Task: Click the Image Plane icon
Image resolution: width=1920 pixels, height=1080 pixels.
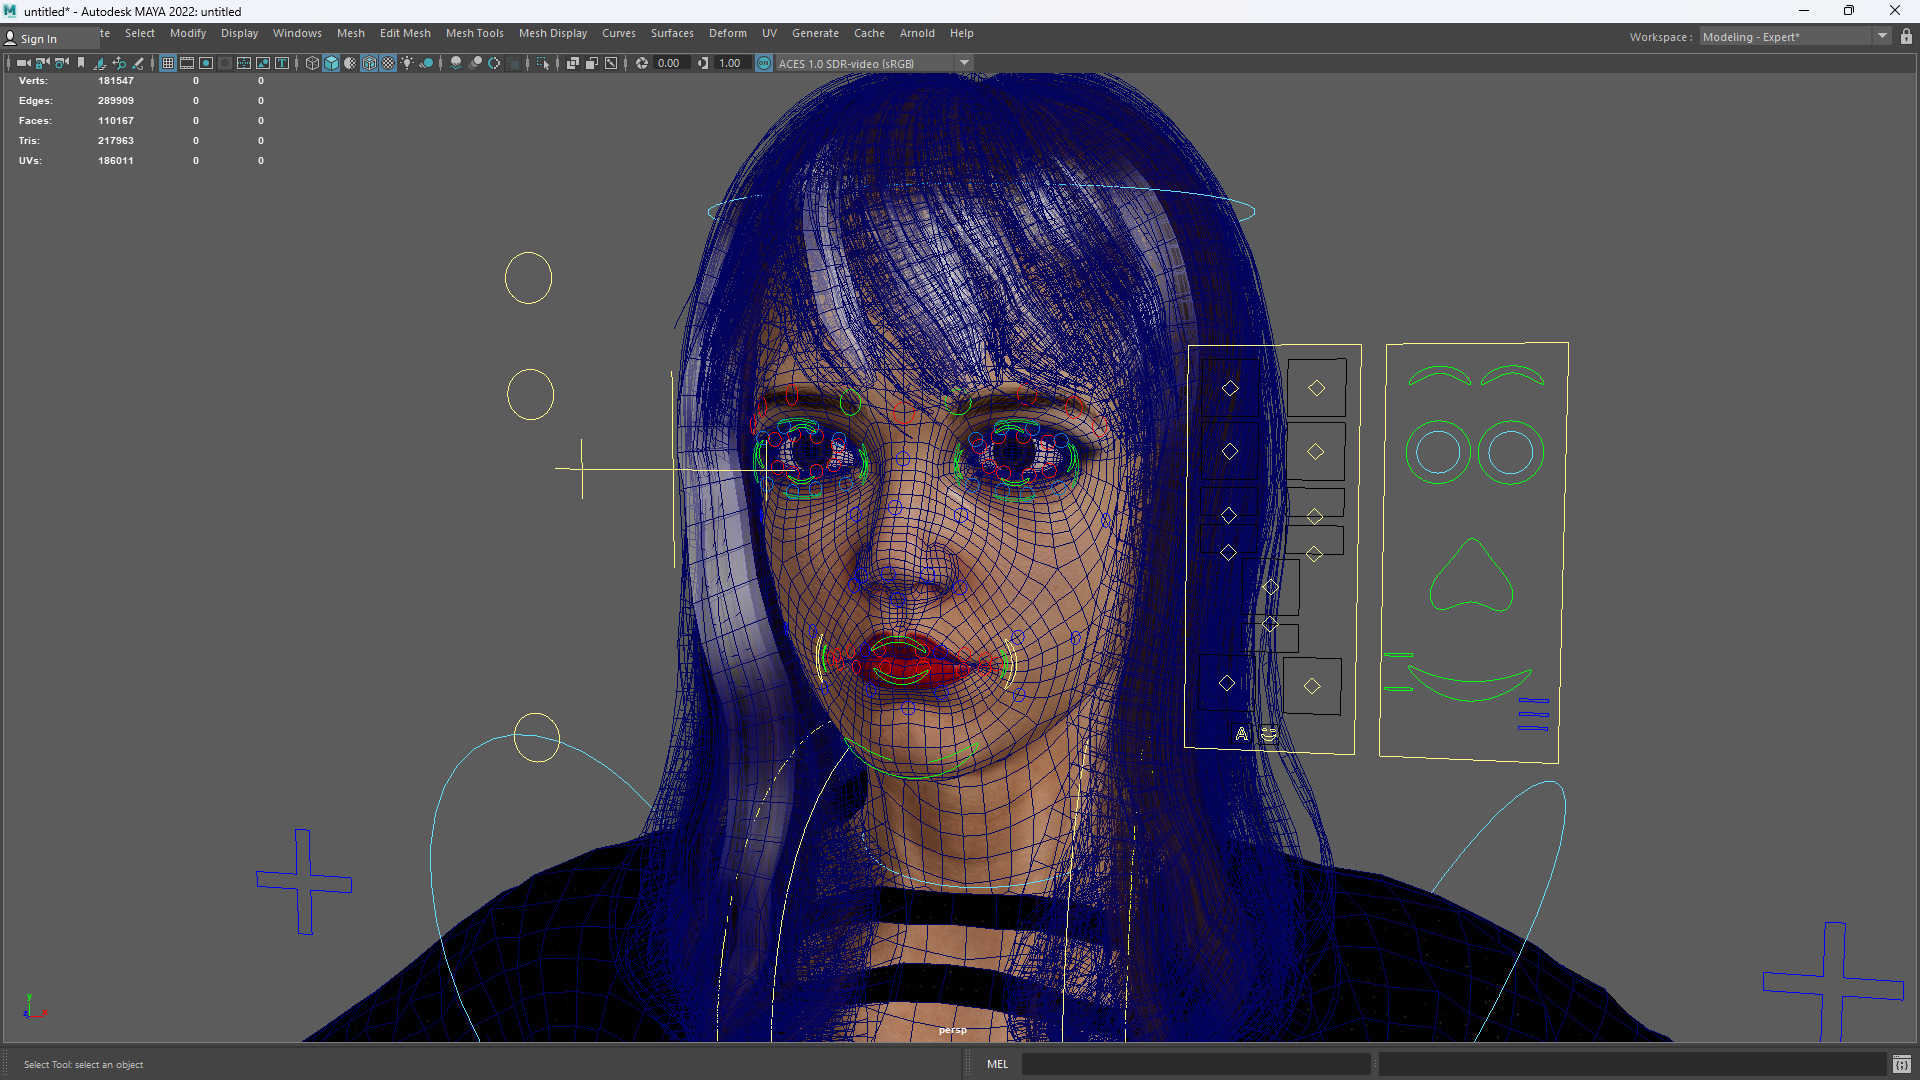Action: click(x=100, y=63)
